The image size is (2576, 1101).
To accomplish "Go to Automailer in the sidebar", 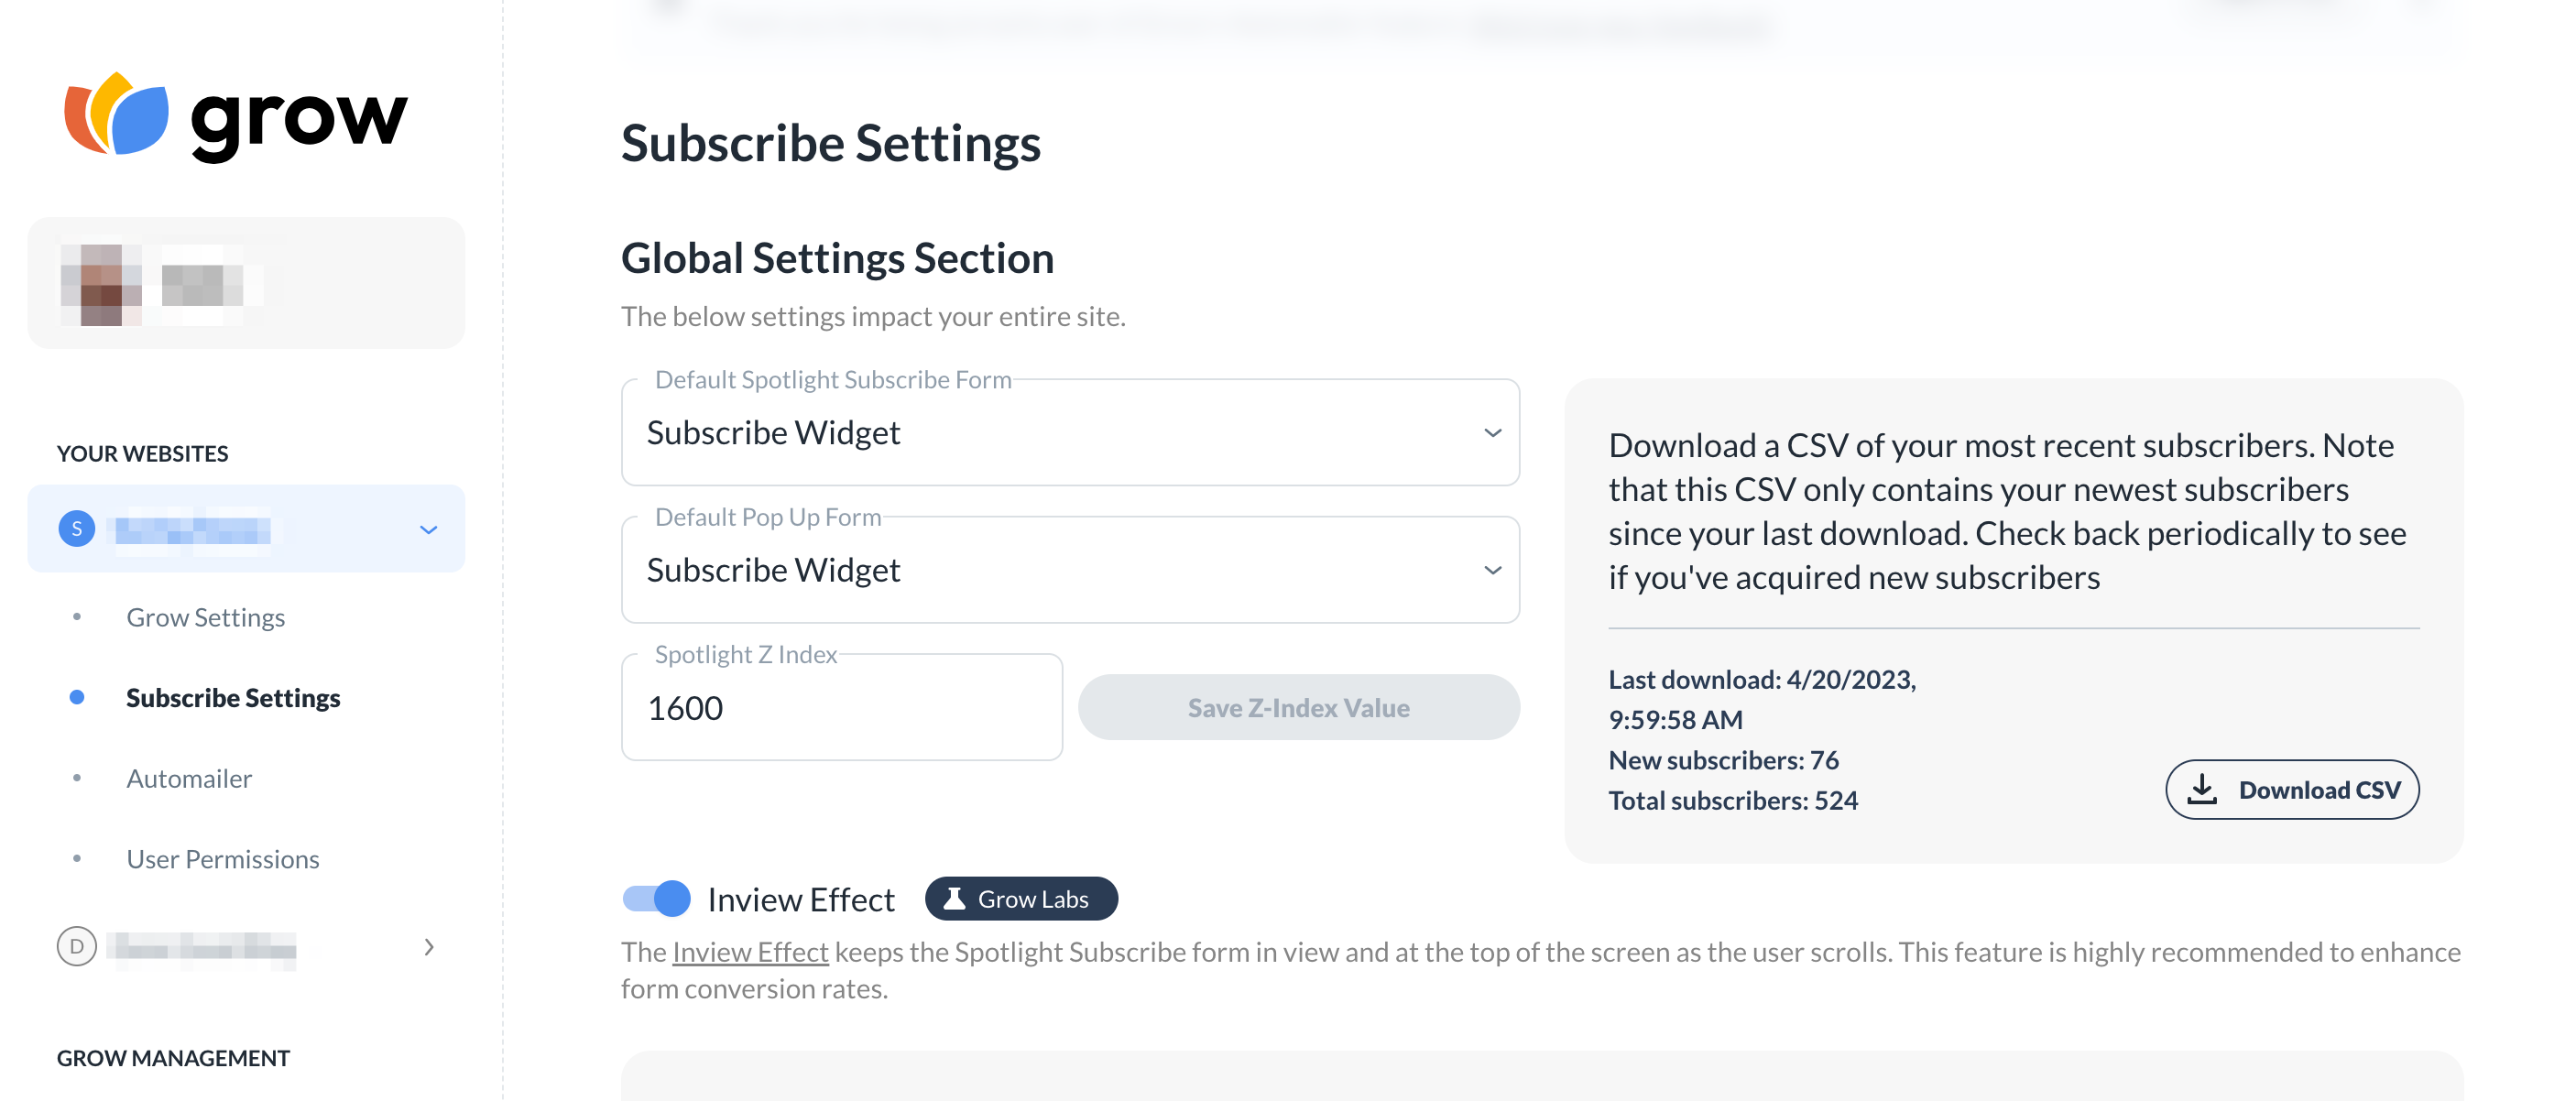I will pos(189,778).
